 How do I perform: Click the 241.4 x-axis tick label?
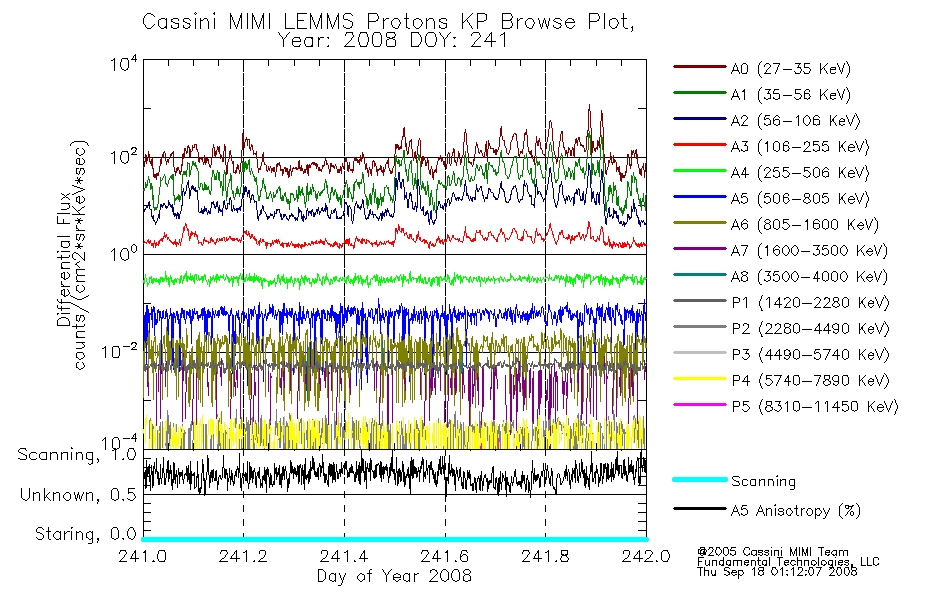(x=344, y=556)
